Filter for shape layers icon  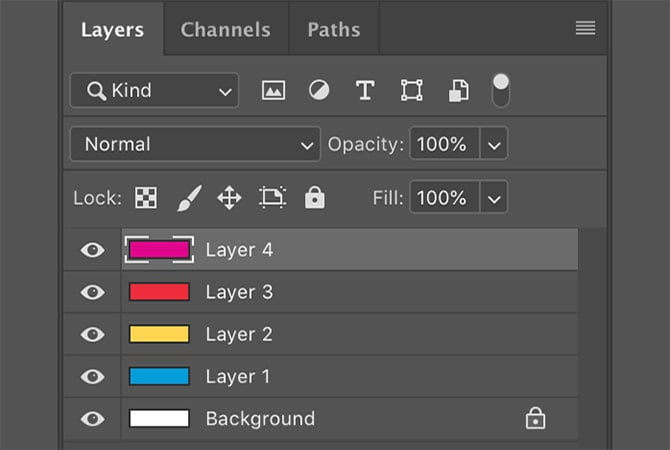[x=411, y=91]
